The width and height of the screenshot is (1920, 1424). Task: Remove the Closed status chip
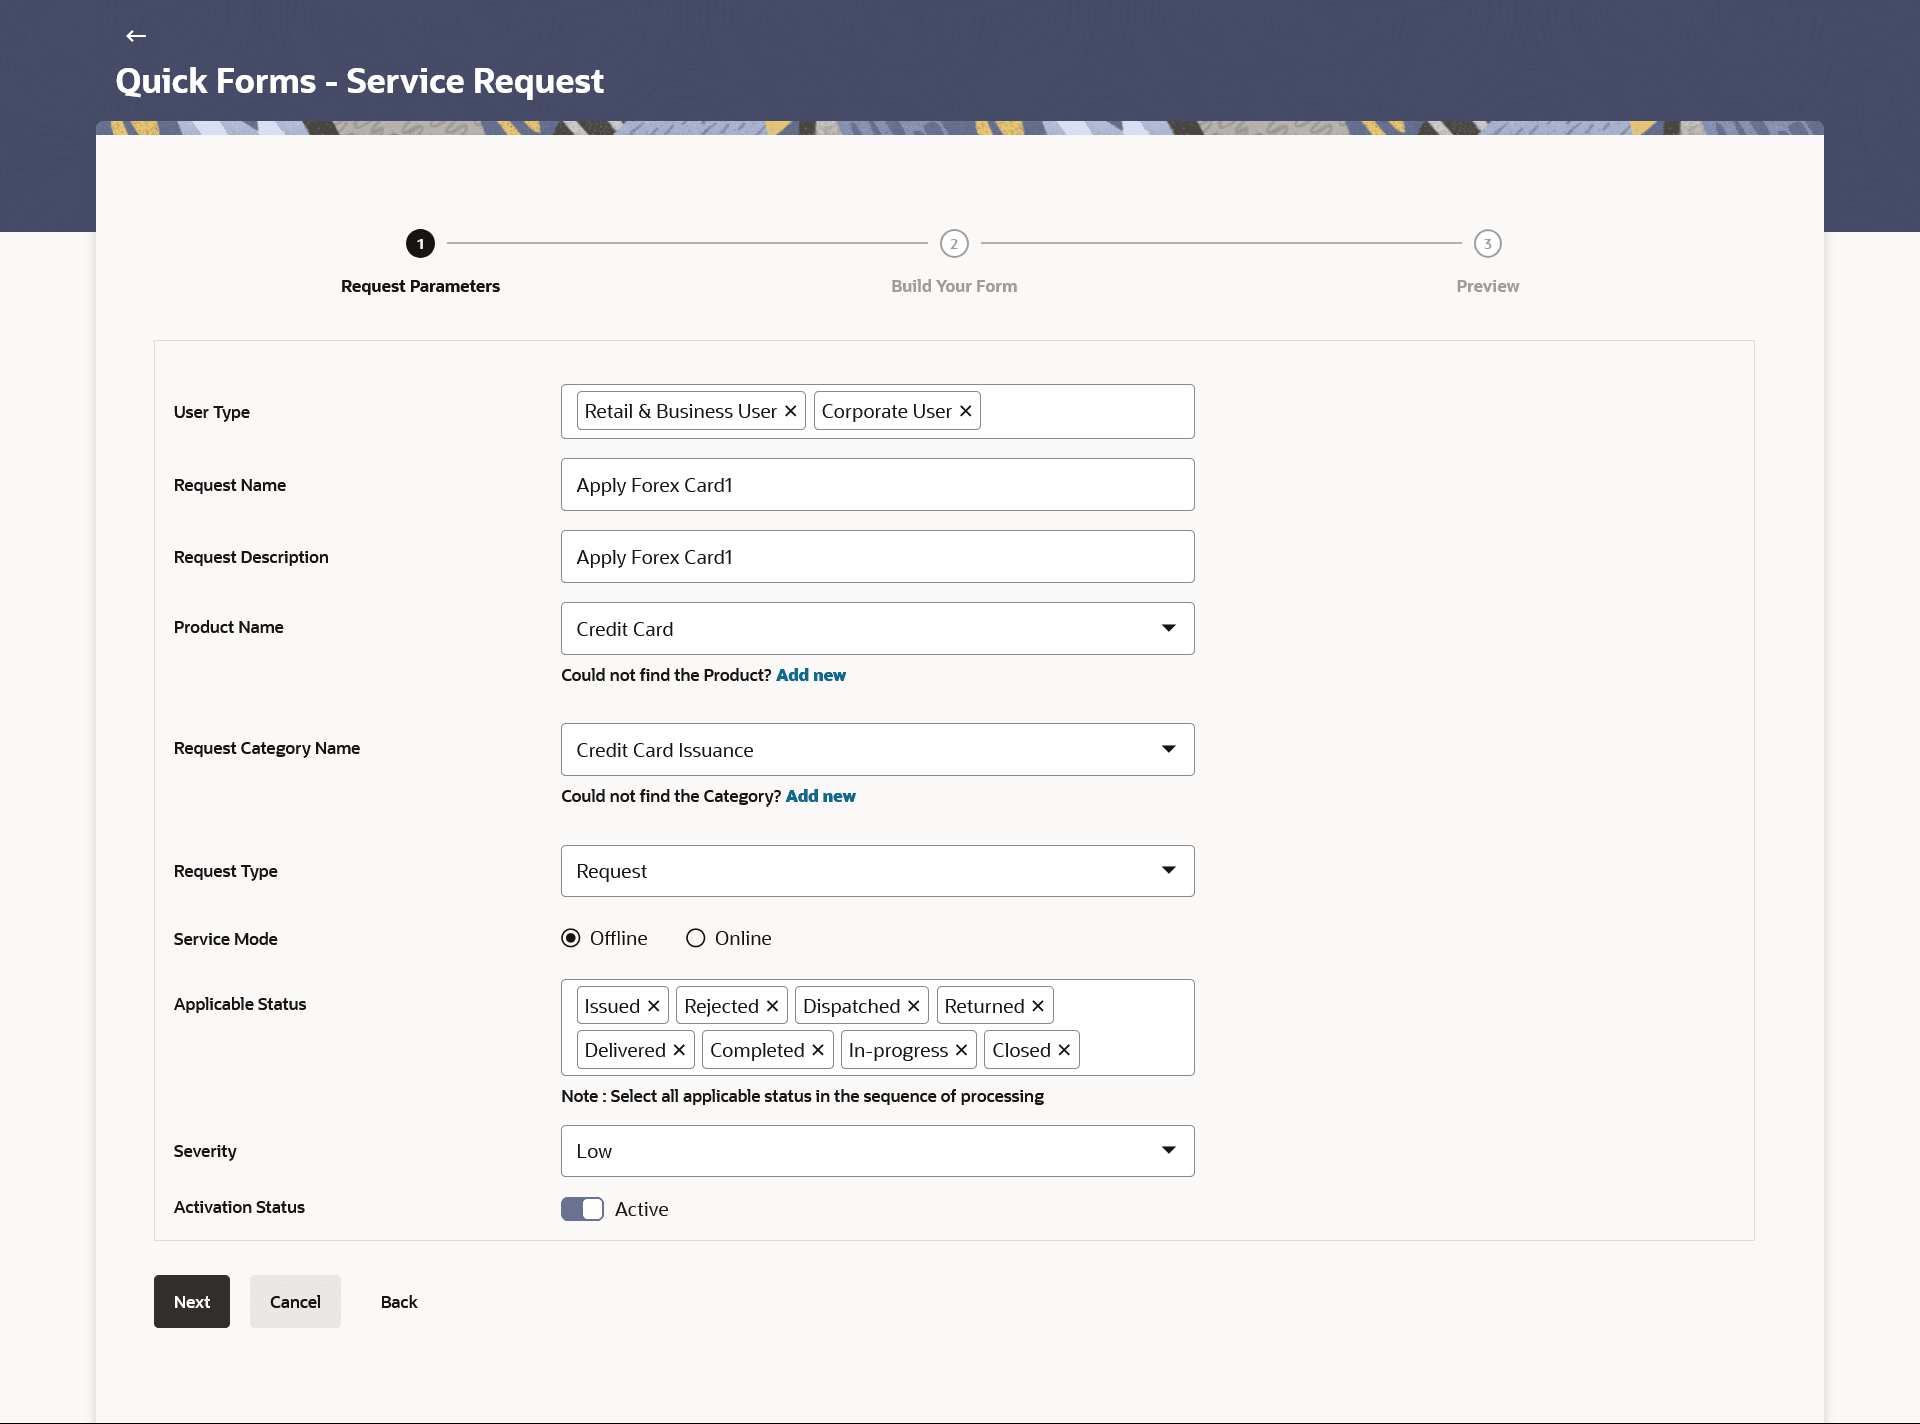pos(1064,1050)
